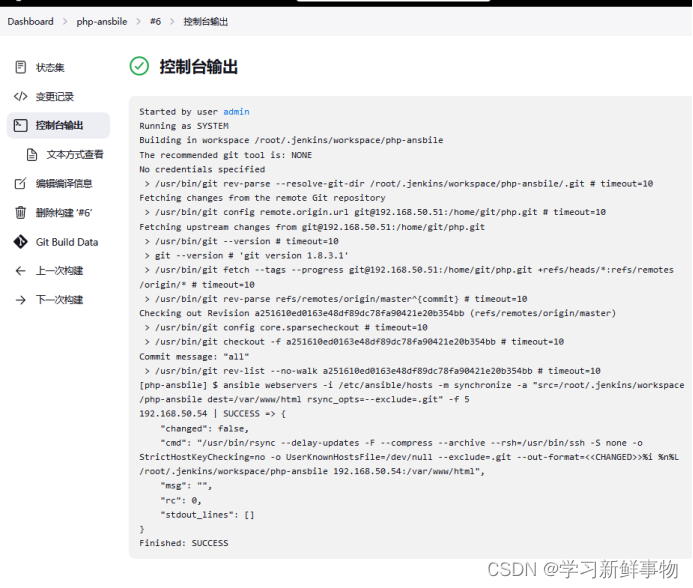
Task: Click the trash can delete icon
Action: click(20, 213)
